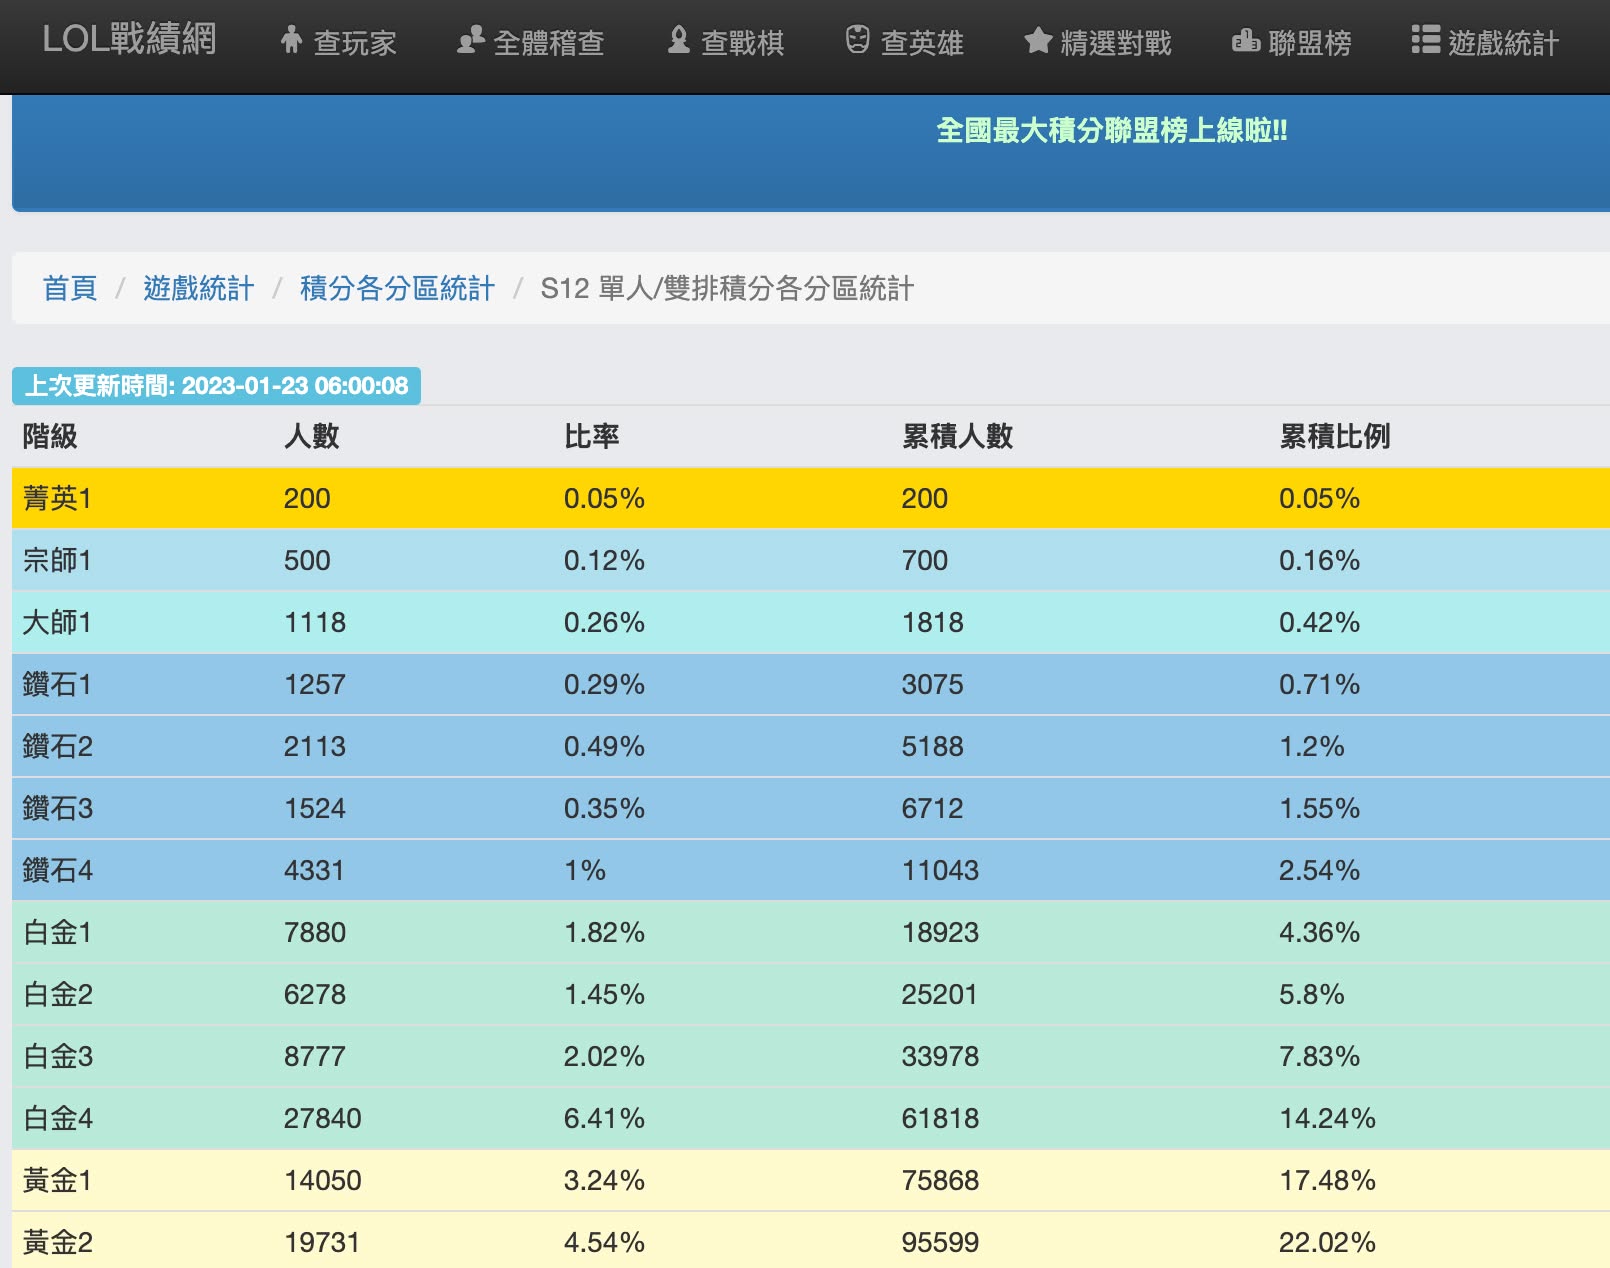Viewport: 1610px width, 1268px height.
Task: Click the 0.42% cumulative ratio for 大師1
Action: coord(1320,622)
